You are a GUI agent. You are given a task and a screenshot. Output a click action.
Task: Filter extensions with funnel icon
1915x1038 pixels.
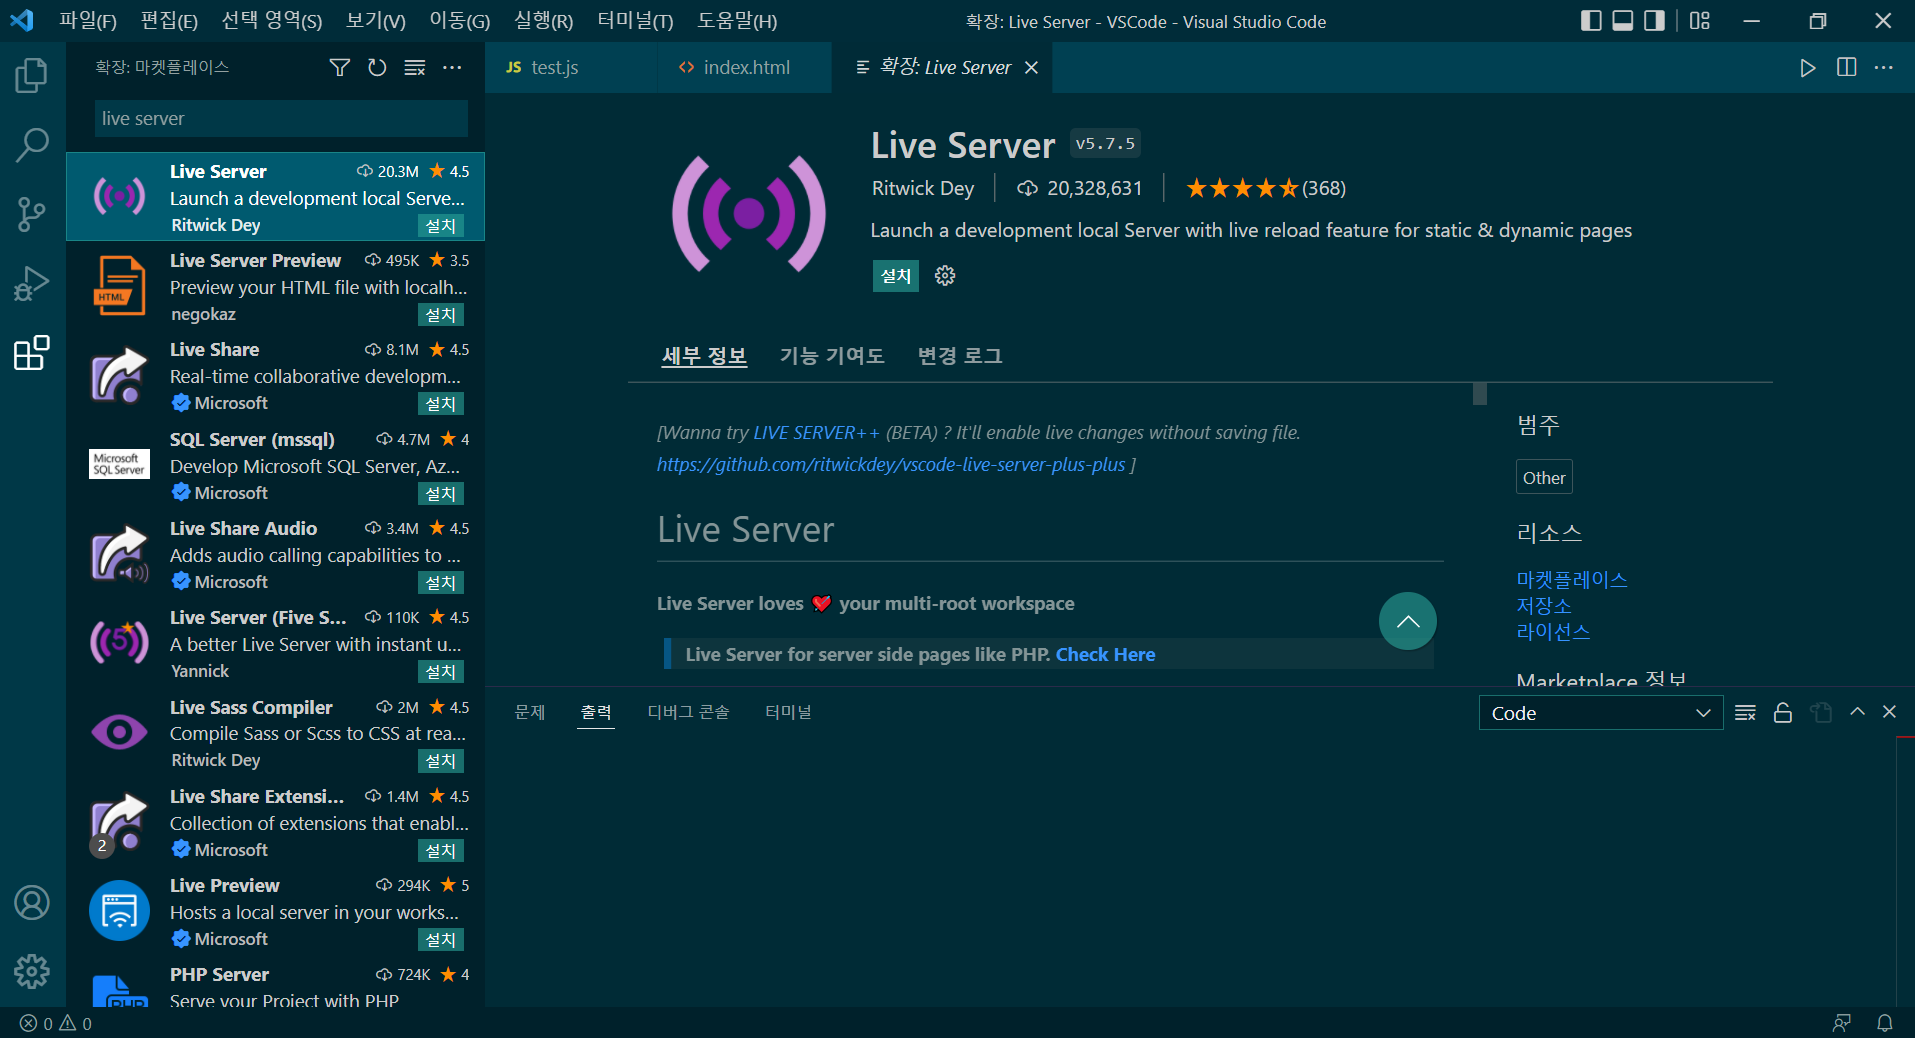340,67
